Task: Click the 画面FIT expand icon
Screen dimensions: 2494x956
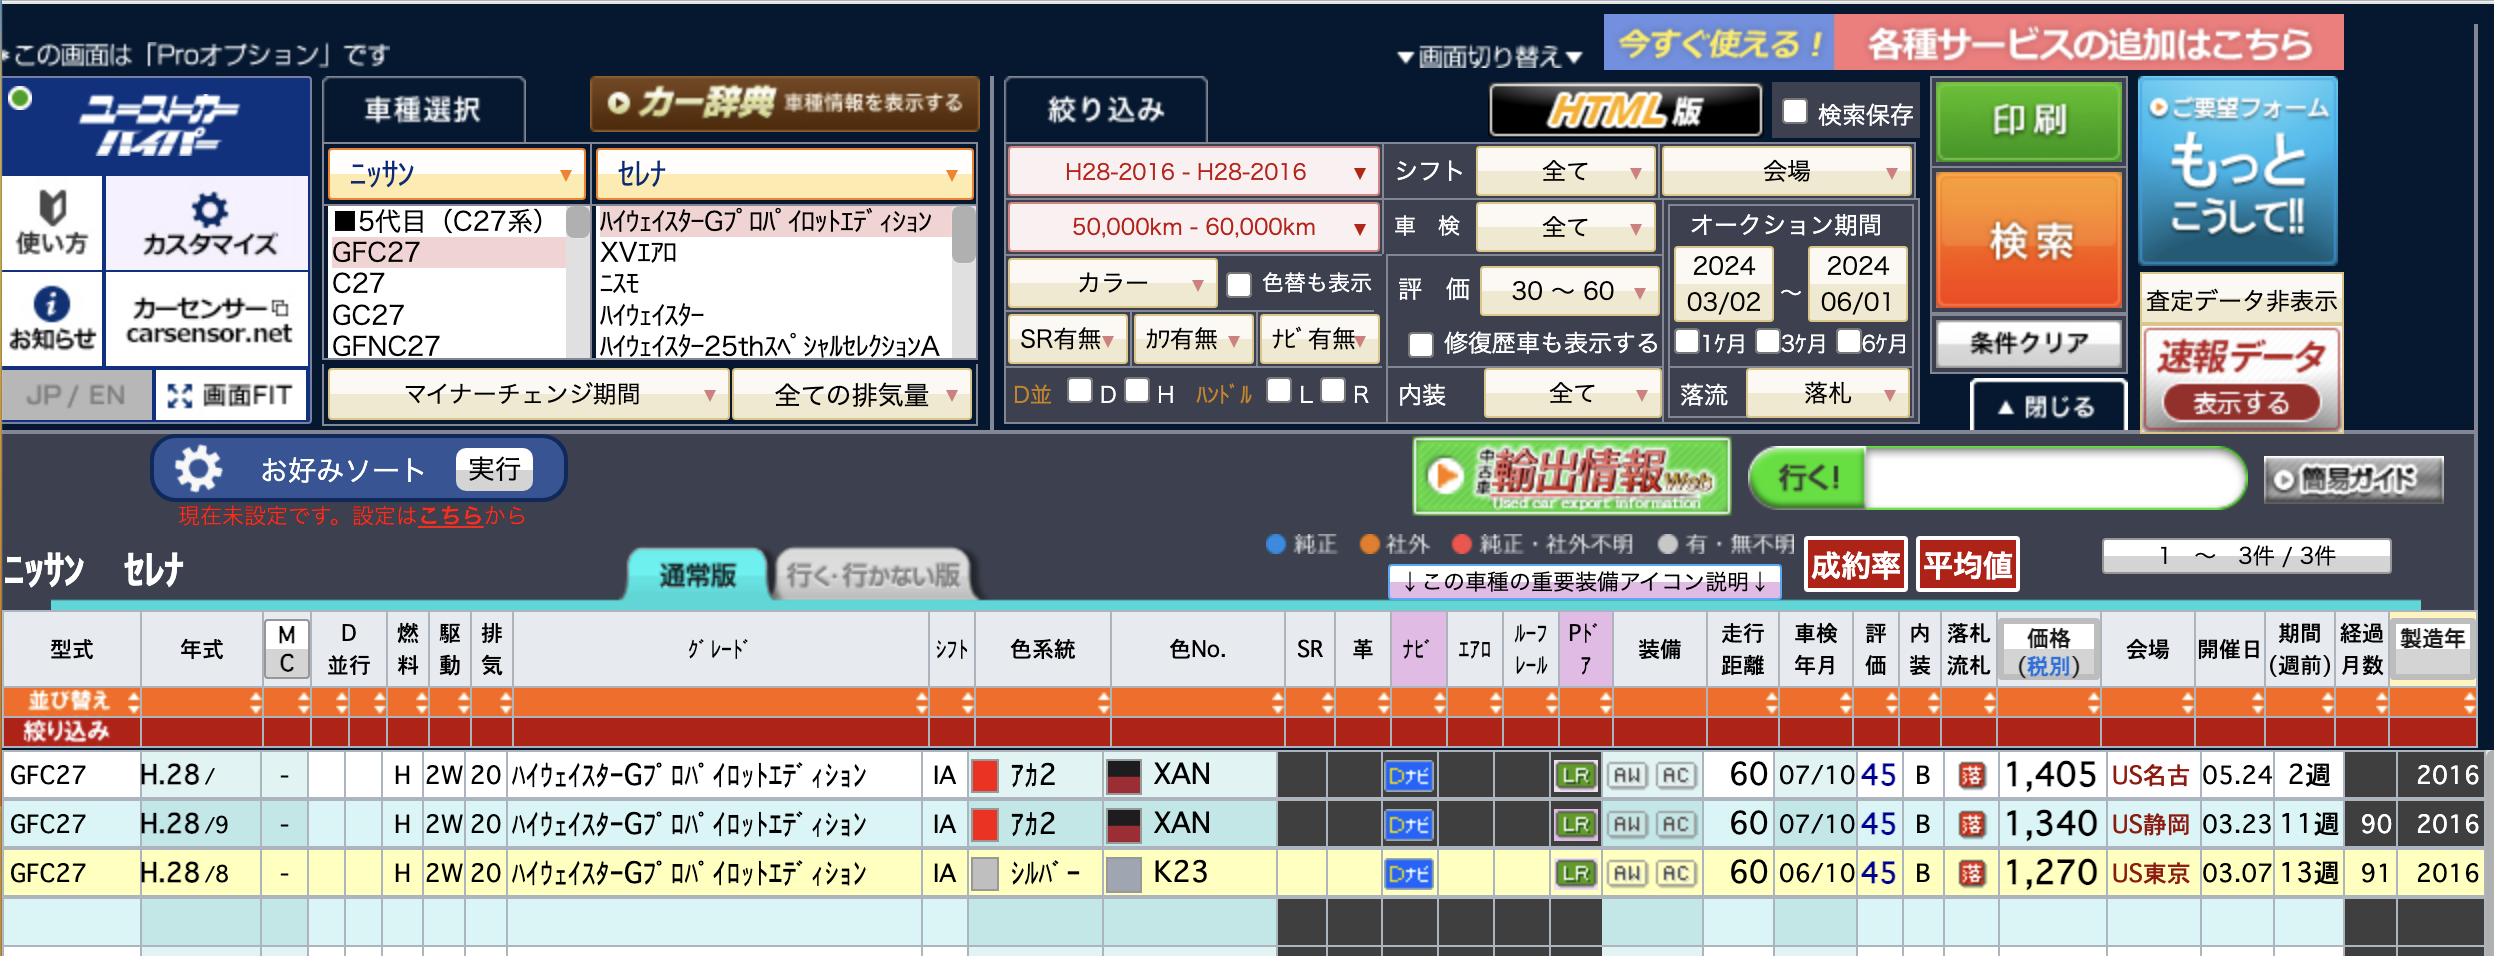Action: point(180,395)
